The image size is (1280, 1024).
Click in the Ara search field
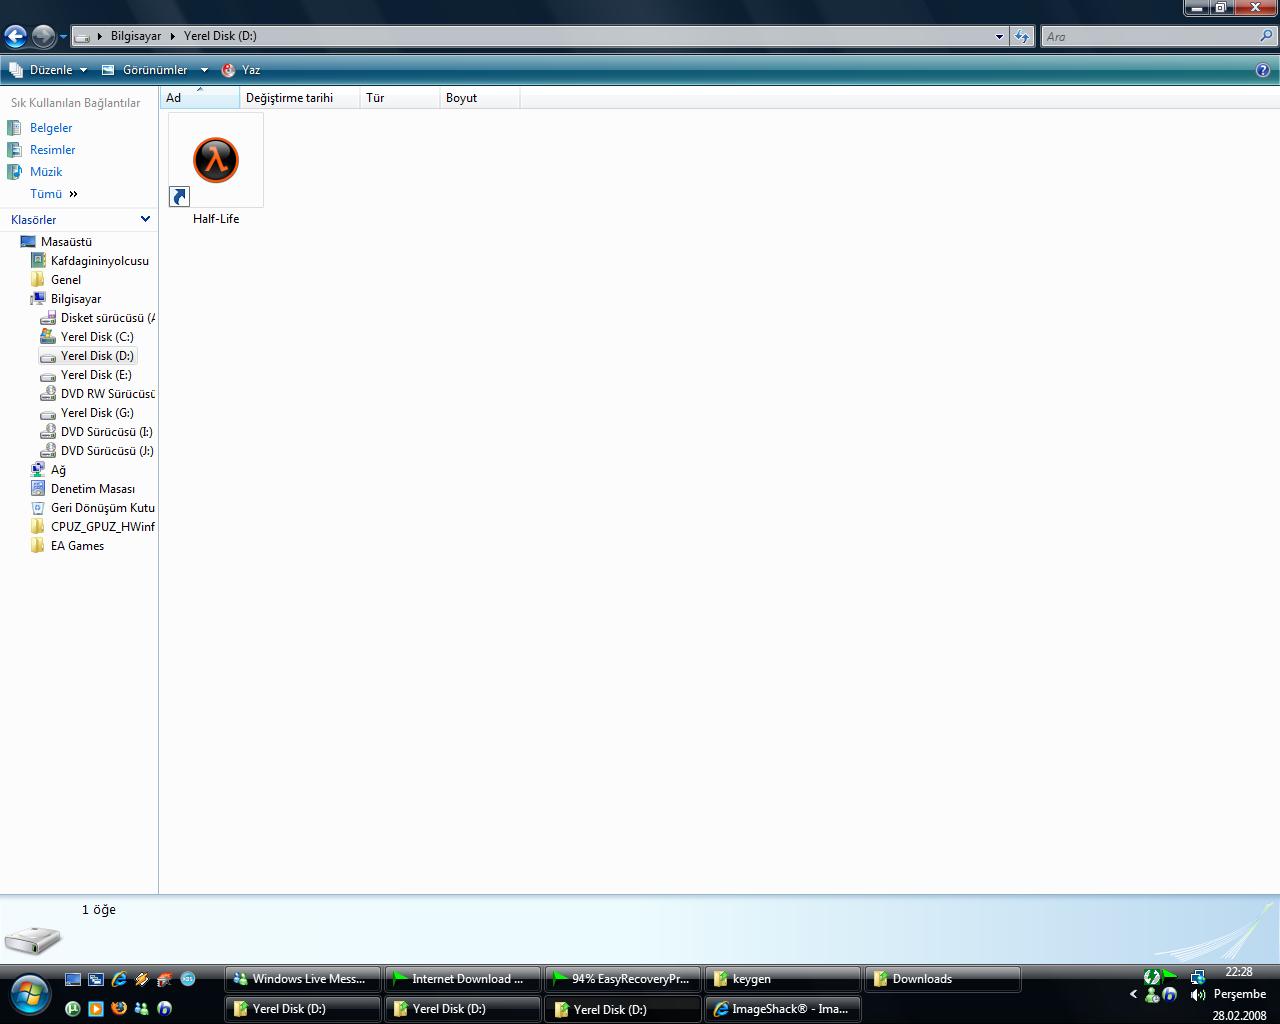1150,37
